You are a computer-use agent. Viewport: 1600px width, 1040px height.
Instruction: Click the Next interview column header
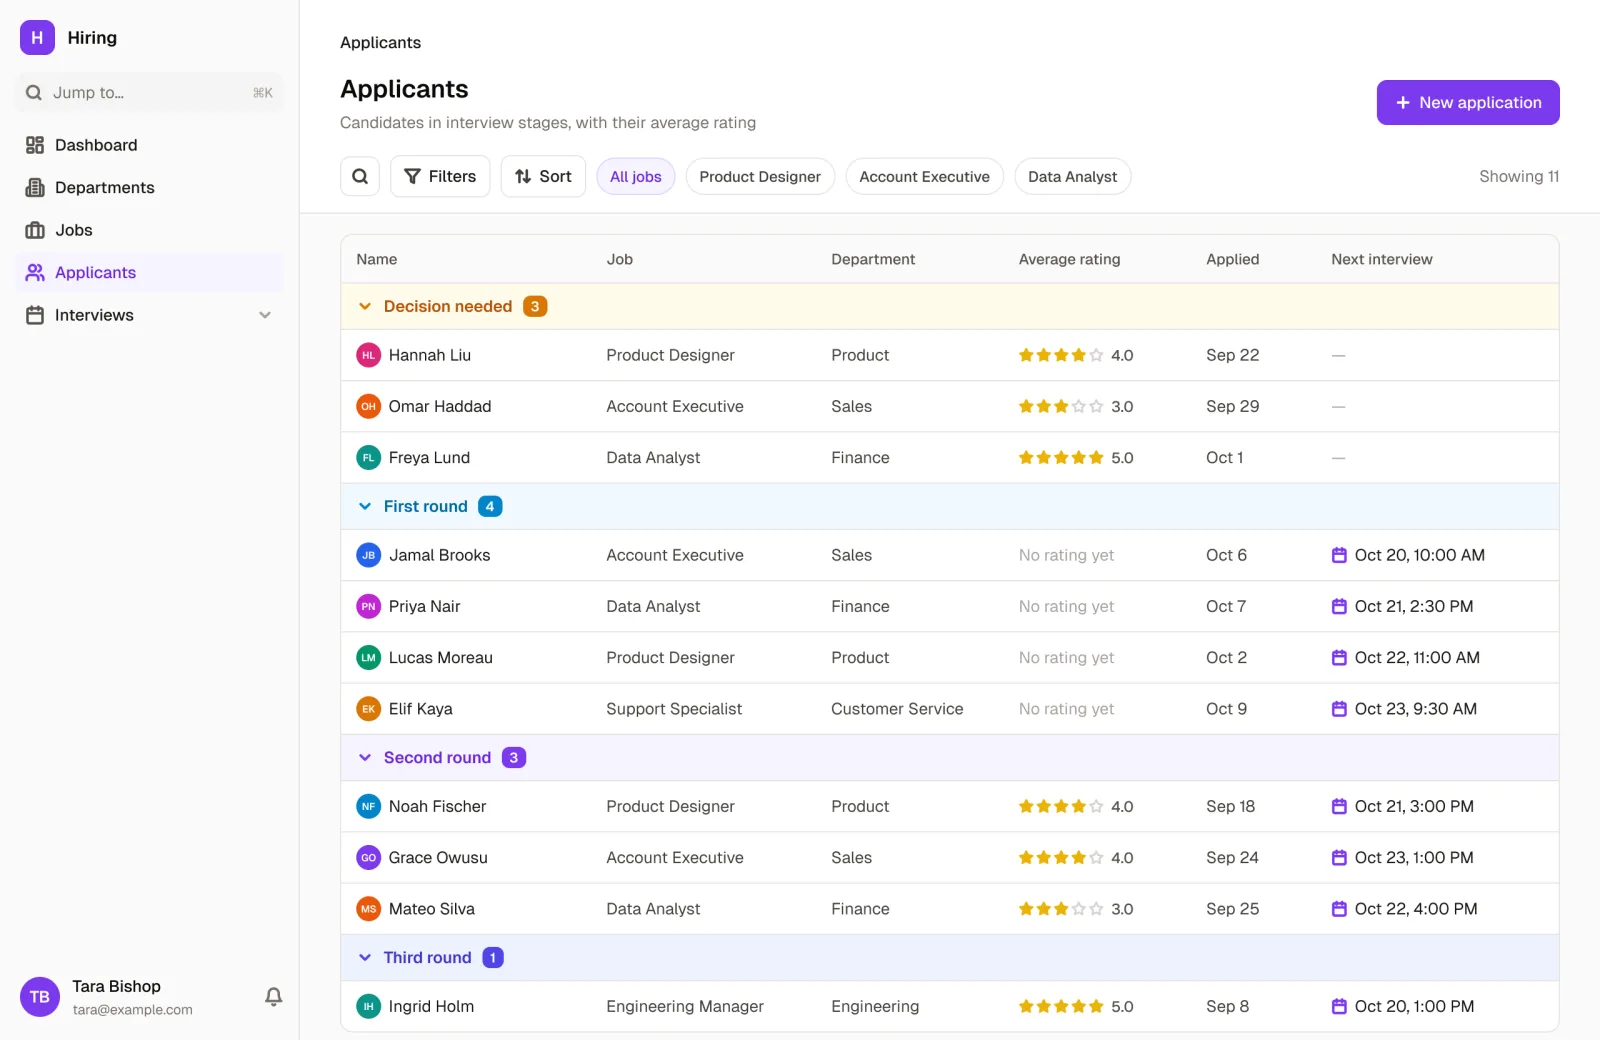[x=1381, y=259]
